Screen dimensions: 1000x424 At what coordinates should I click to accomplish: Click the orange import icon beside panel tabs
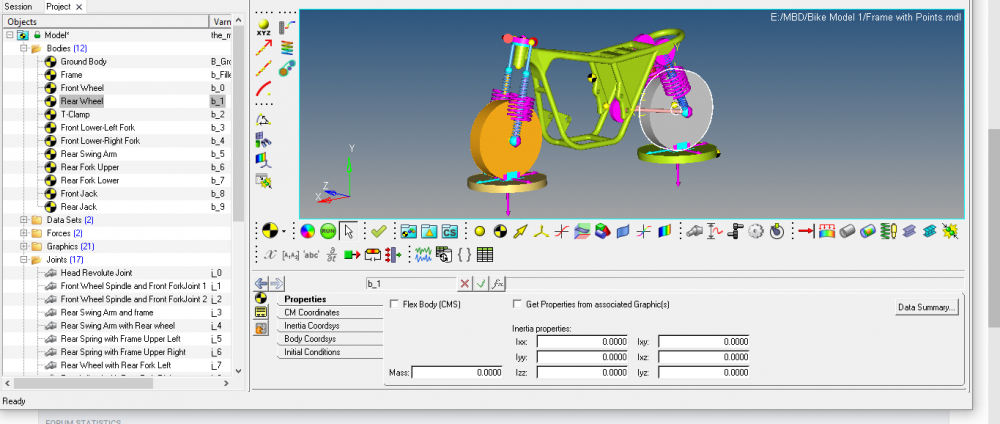tap(260, 328)
